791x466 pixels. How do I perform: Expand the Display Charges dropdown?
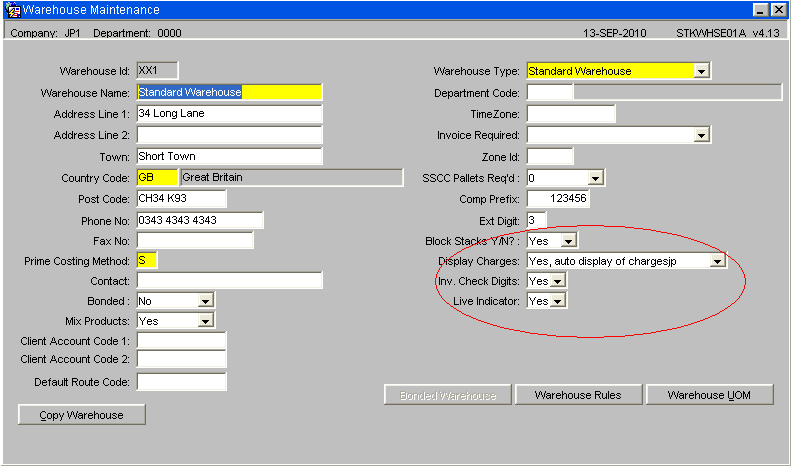tap(717, 261)
